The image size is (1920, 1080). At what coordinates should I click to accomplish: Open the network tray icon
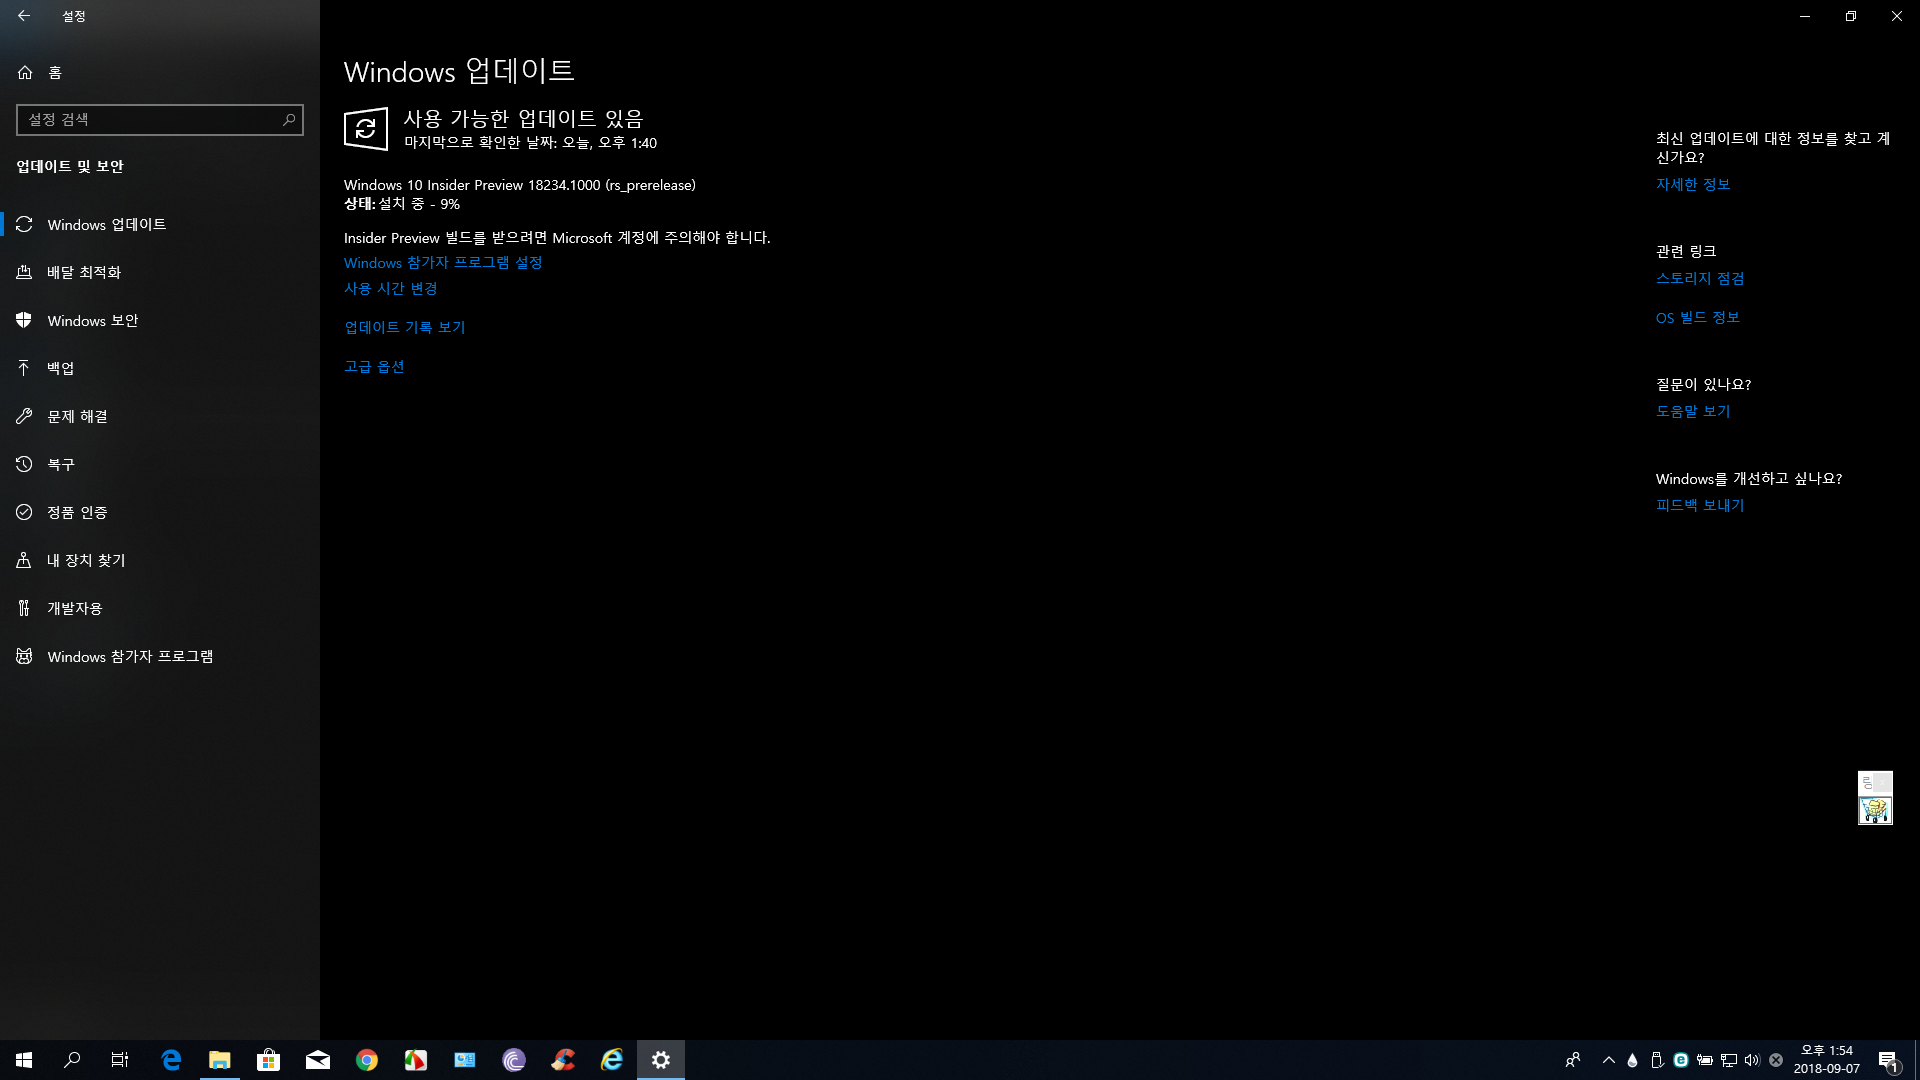(x=1729, y=1060)
